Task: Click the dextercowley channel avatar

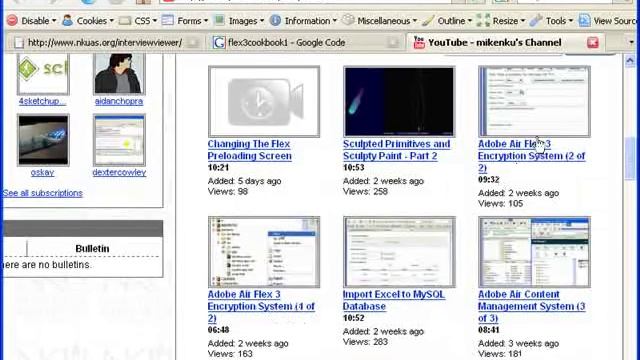Action: pyautogui.click(x=119, y=140)
